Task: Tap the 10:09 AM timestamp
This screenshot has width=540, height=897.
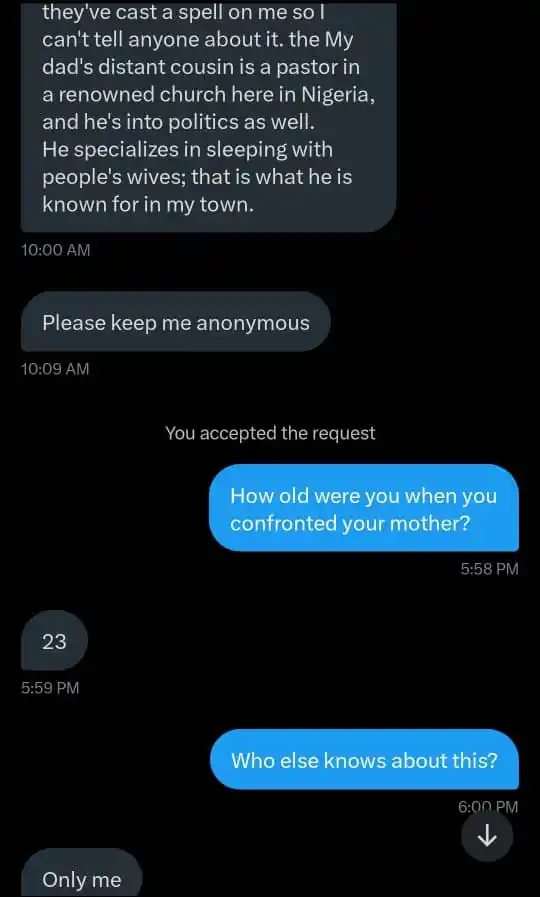Action: point(55,369)
